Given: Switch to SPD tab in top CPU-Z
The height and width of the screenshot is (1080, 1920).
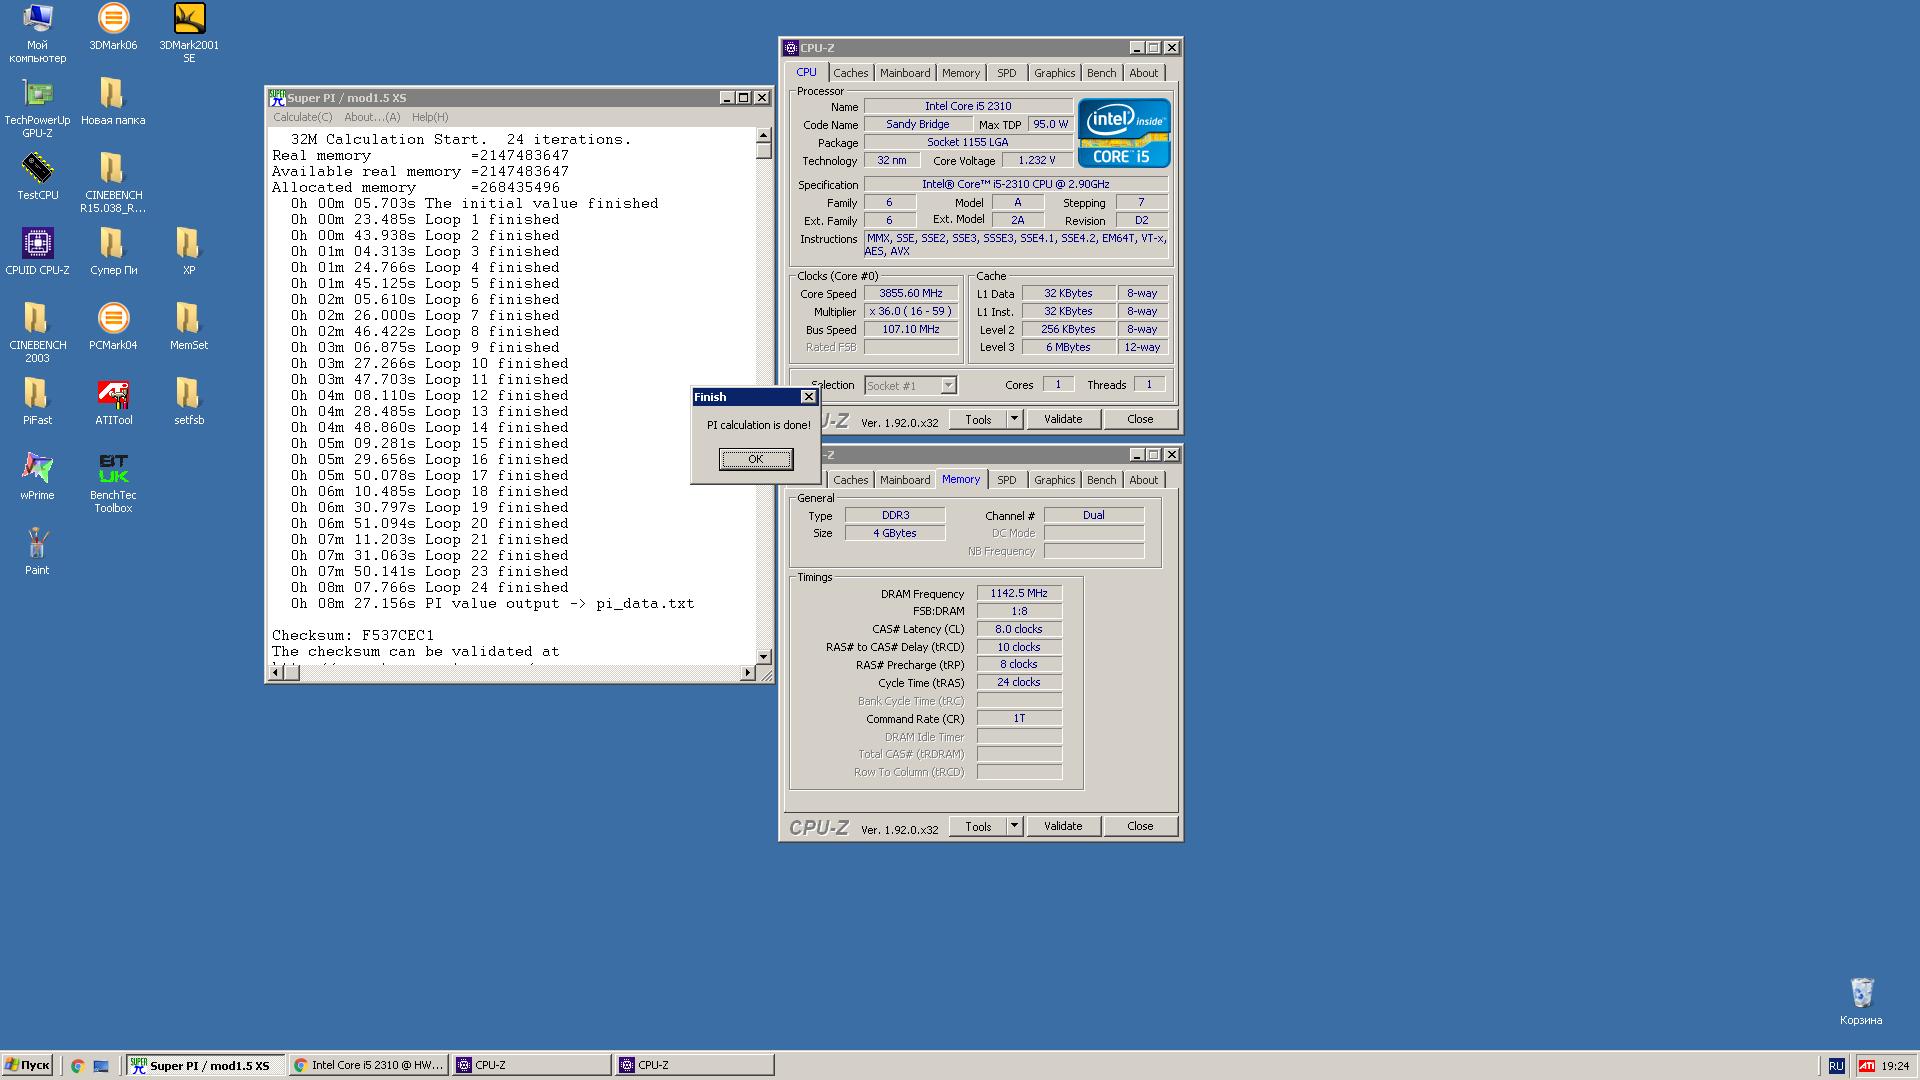Looking at the screenshot, I should click(x=1007, y=73).
